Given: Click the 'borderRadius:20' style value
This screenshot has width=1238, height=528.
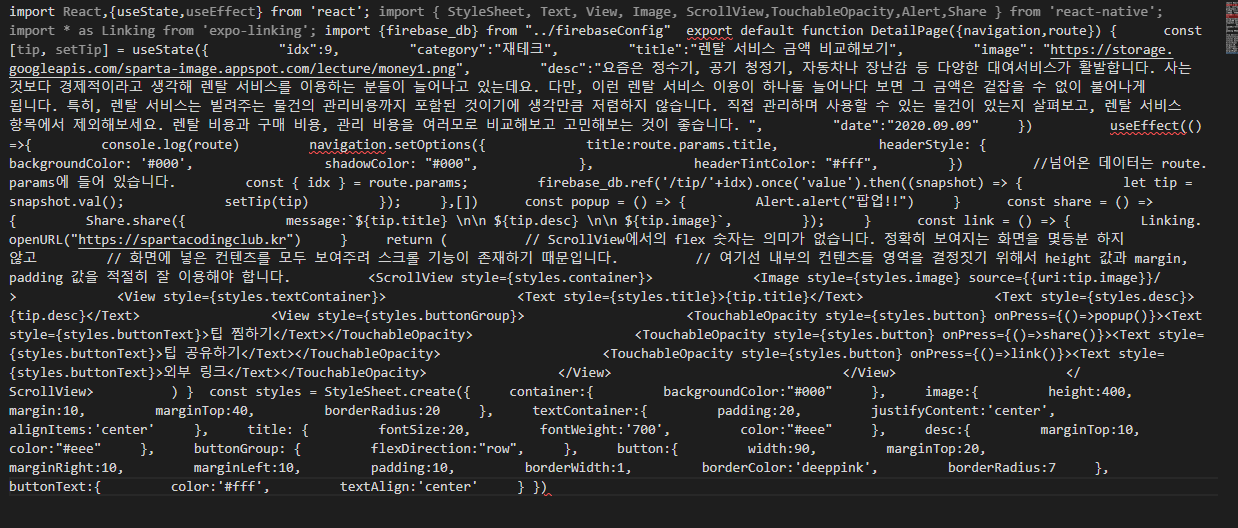Looking at the screenshot, I should coord(382,411).
